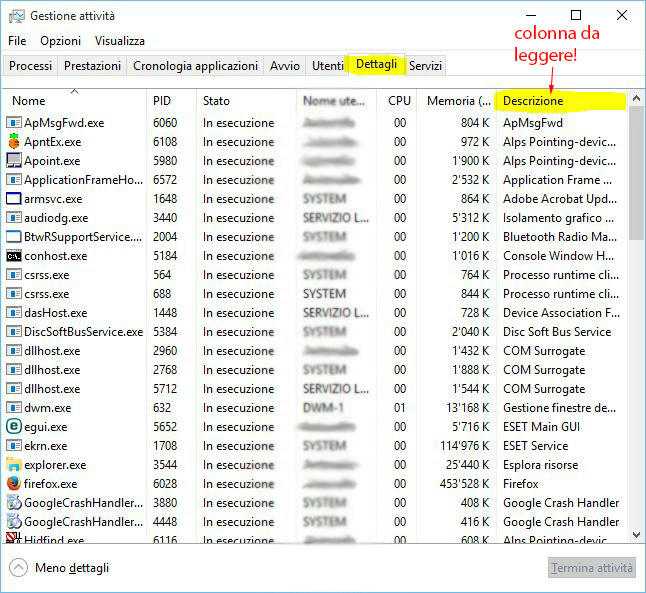646x593 pixels.
Task: Click the conhost.exe console icon
Action: click(x=14, y=256)
